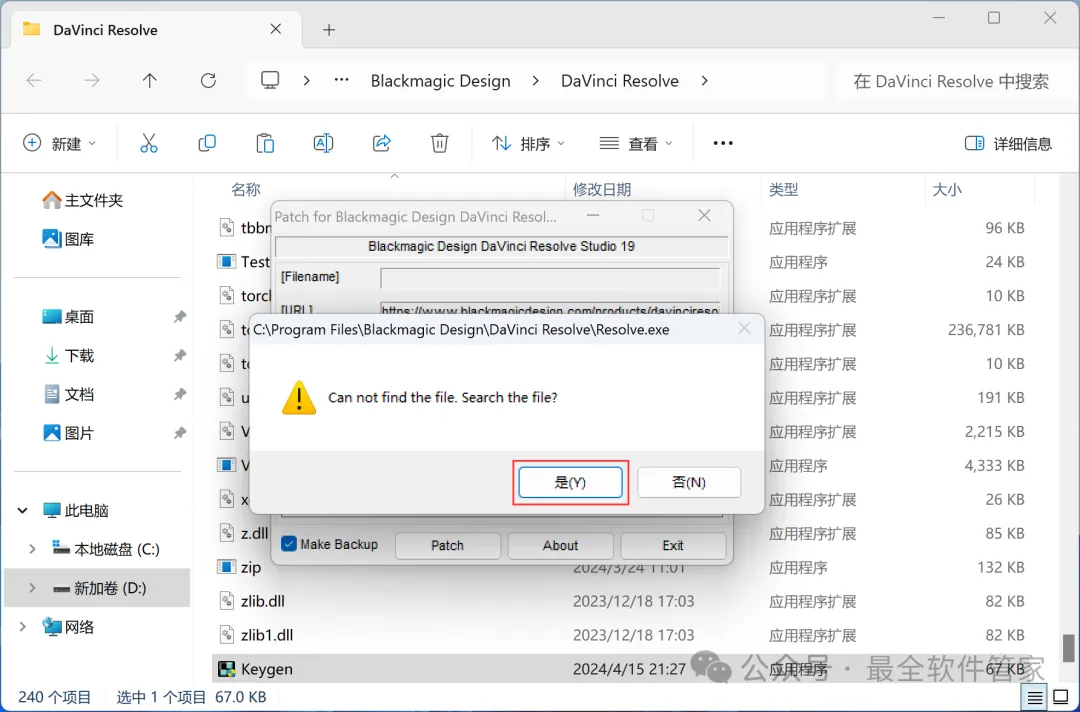Click the No 否(N) button in the dialog

pos(689,482)
